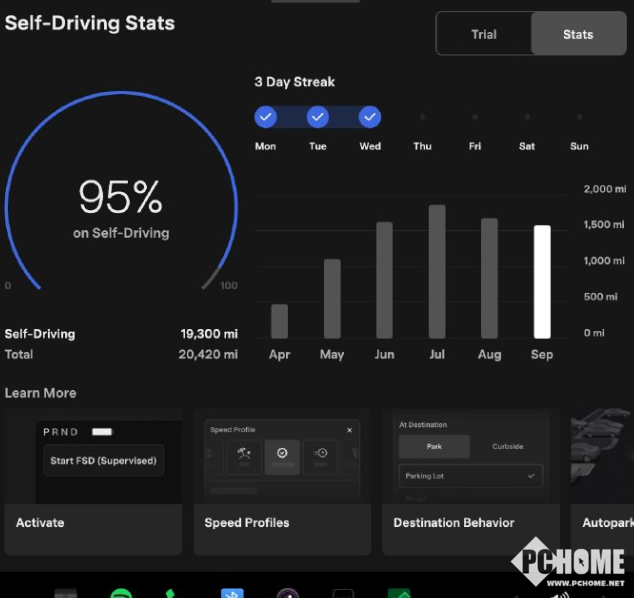This screenshot has height=598, width=634.
Task: Click the Monday streak checkmark
Action: tap(265, 117)
